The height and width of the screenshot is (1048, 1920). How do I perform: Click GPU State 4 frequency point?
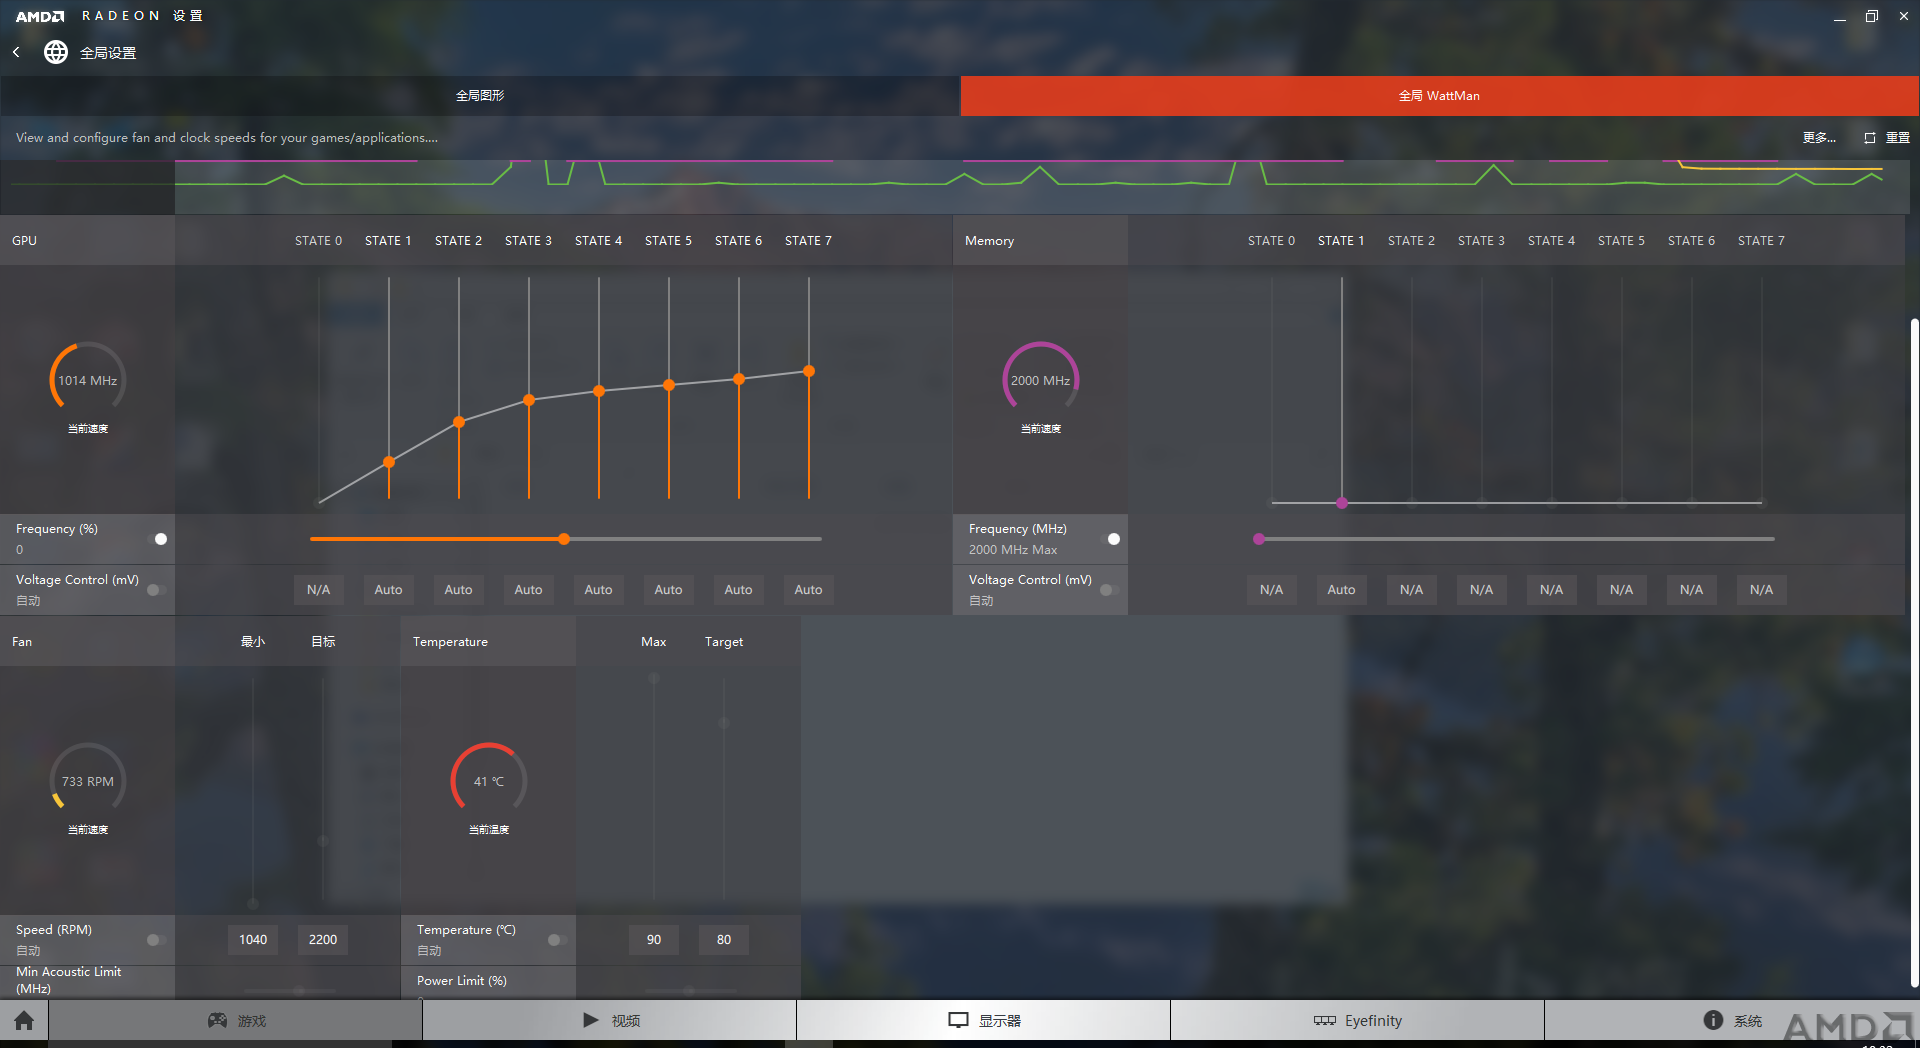[x=599, y=391]
